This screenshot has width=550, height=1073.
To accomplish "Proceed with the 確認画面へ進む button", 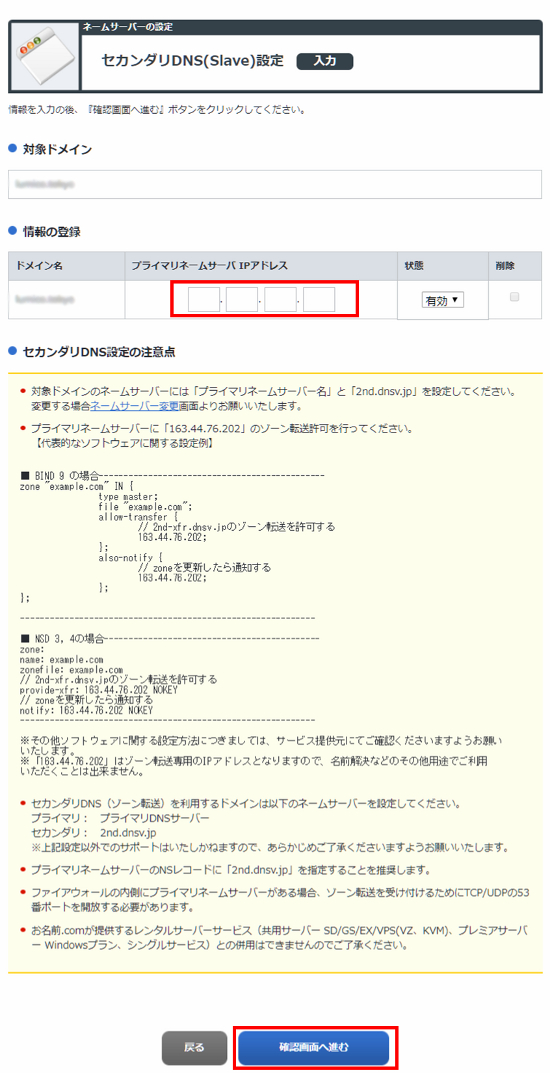I will (314, 1047).
